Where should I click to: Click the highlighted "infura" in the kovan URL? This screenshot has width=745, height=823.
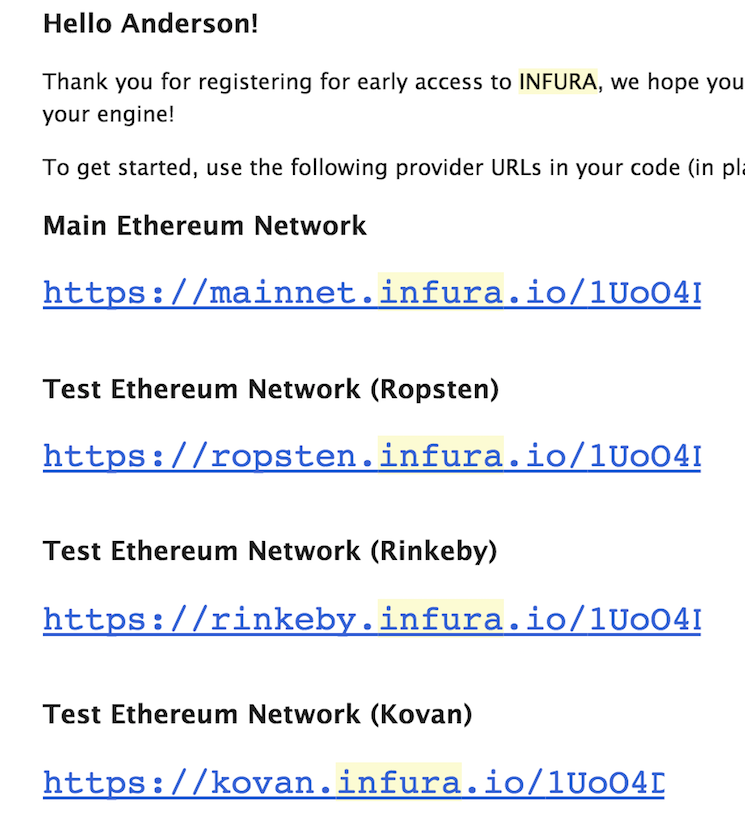pyautogui.click(x=399, y=783)
